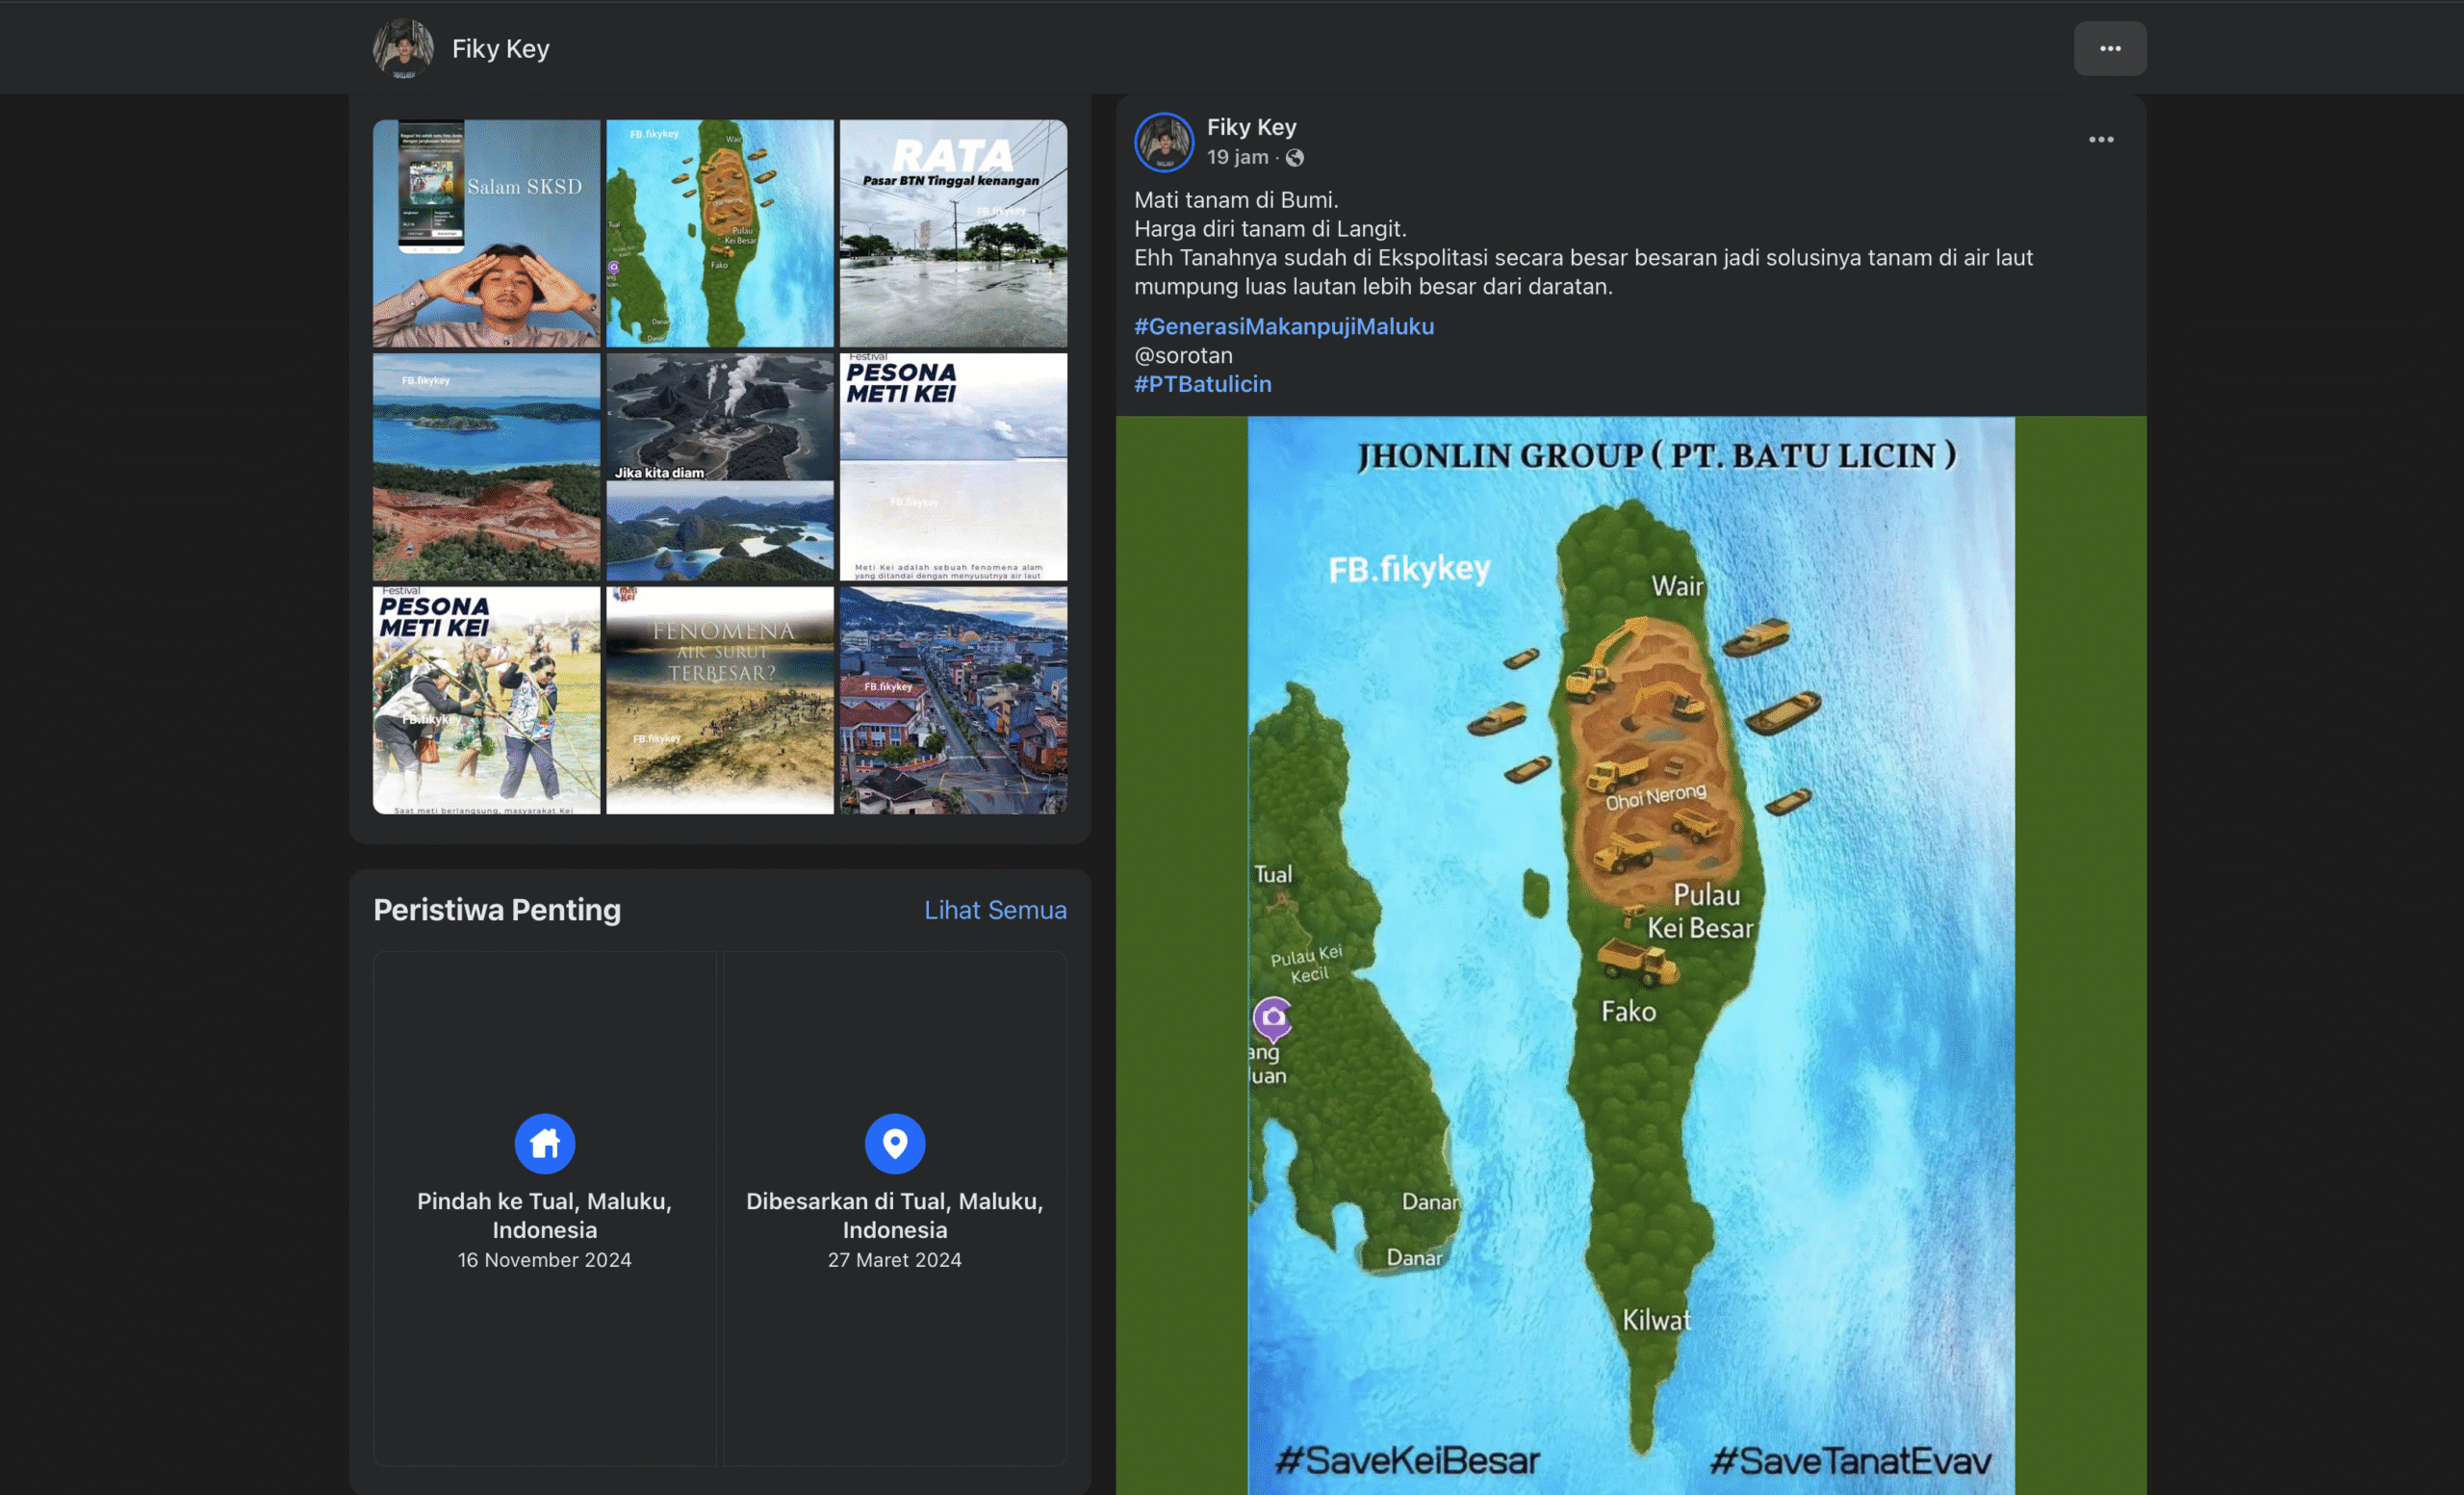Open the Fenomena Air Surut Terbesar thumbnail
Viewport: 2464px width, 1495px height.
click(719, 699)
